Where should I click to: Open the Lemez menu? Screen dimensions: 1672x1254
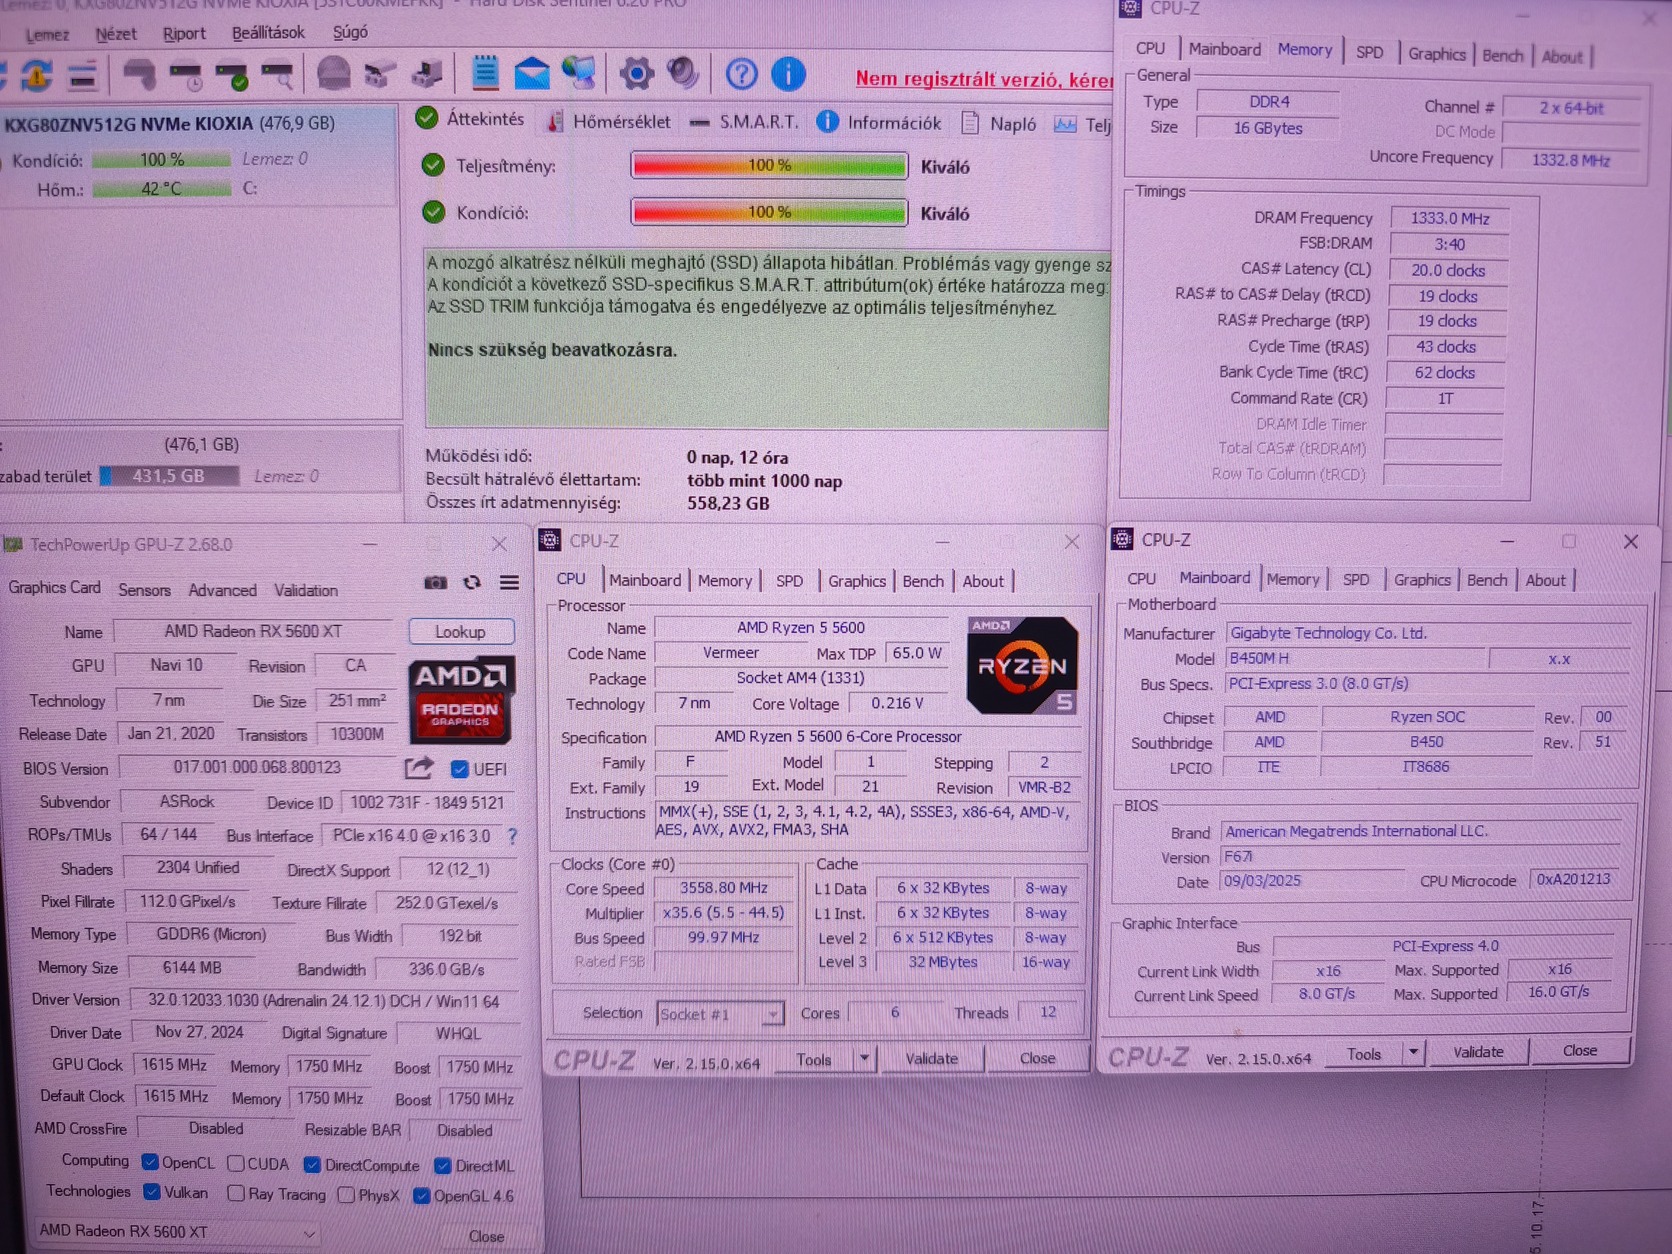(47, 34)
